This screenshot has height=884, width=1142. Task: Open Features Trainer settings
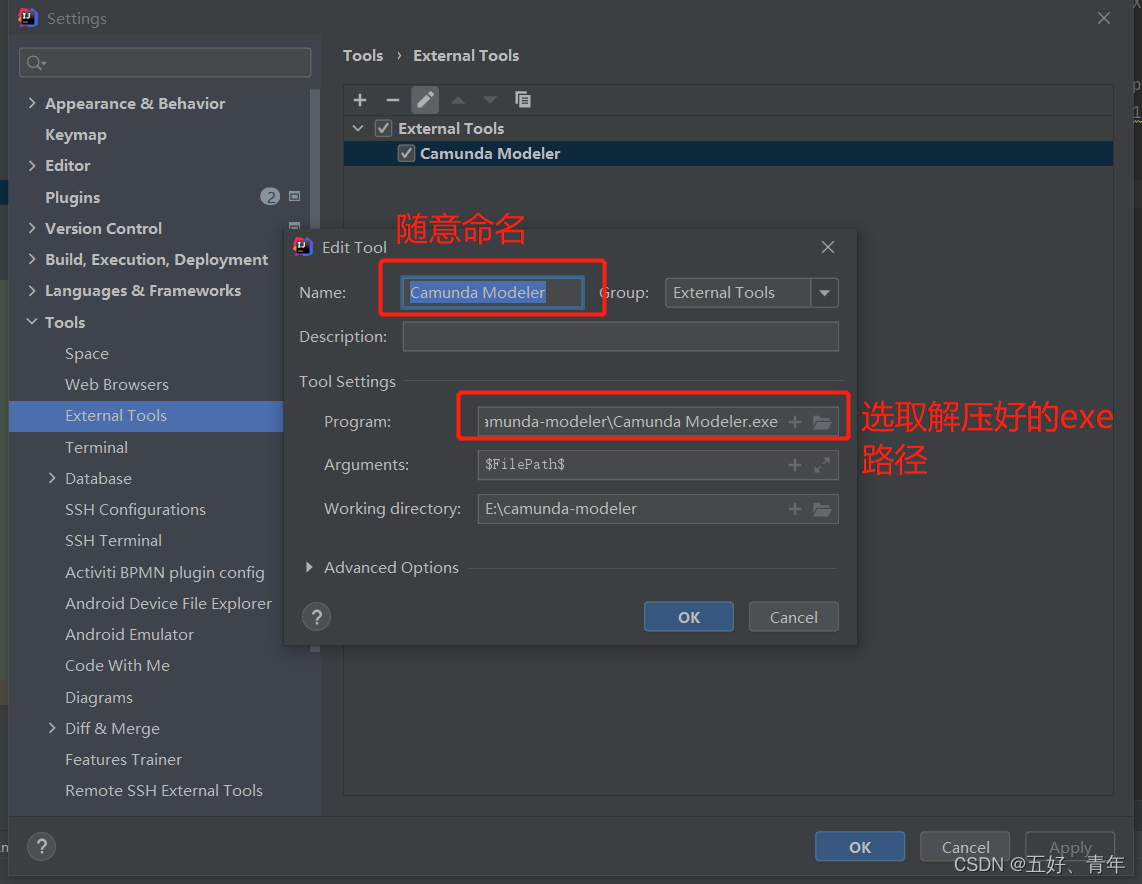(x=124, y=759)
